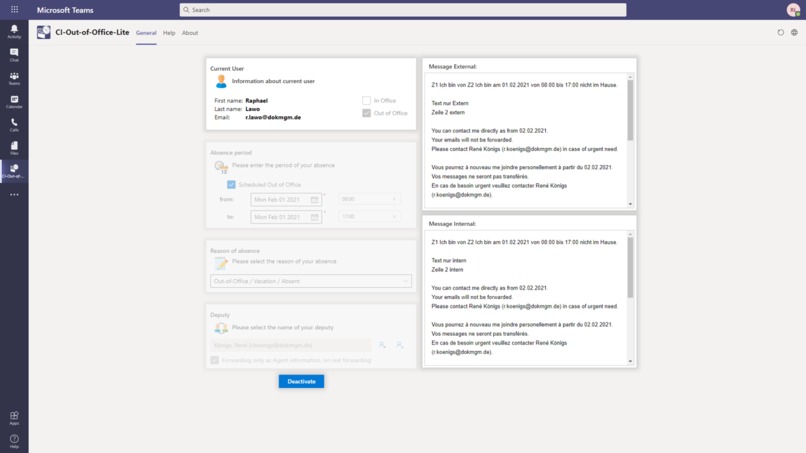Open Chat in the Teams sidebar
The height and width of the screenshot is (453, 806).
point(14,55)
